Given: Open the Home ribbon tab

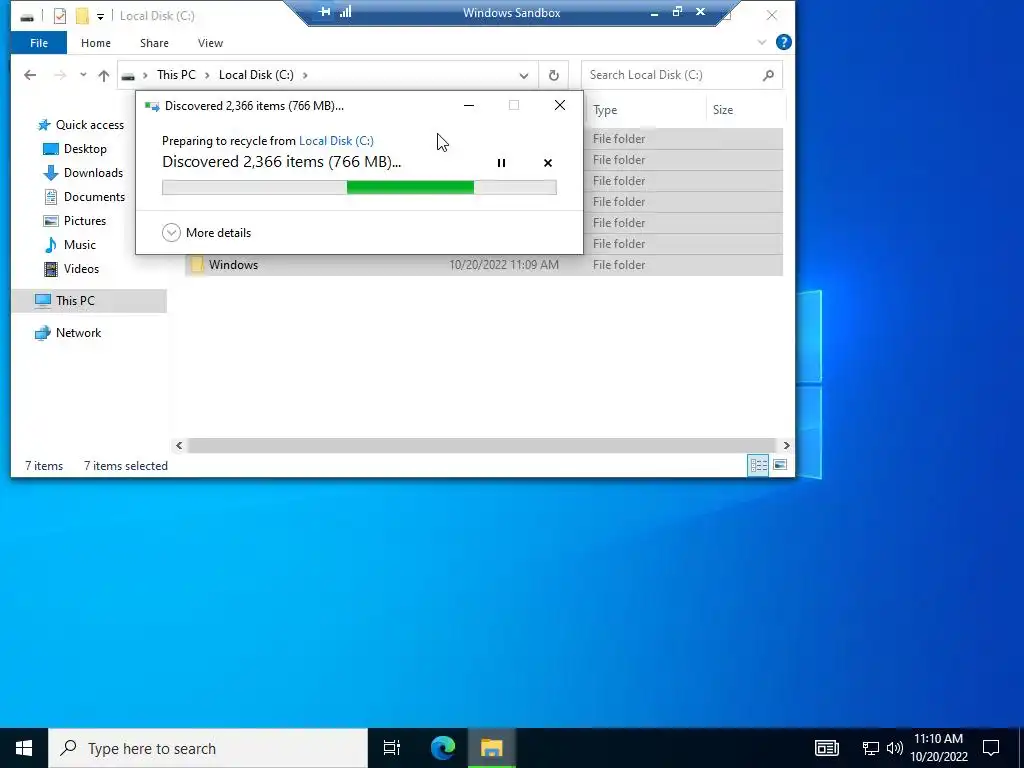Looking at the screenshot, I should pyautogui.click(x=95, y=42).
